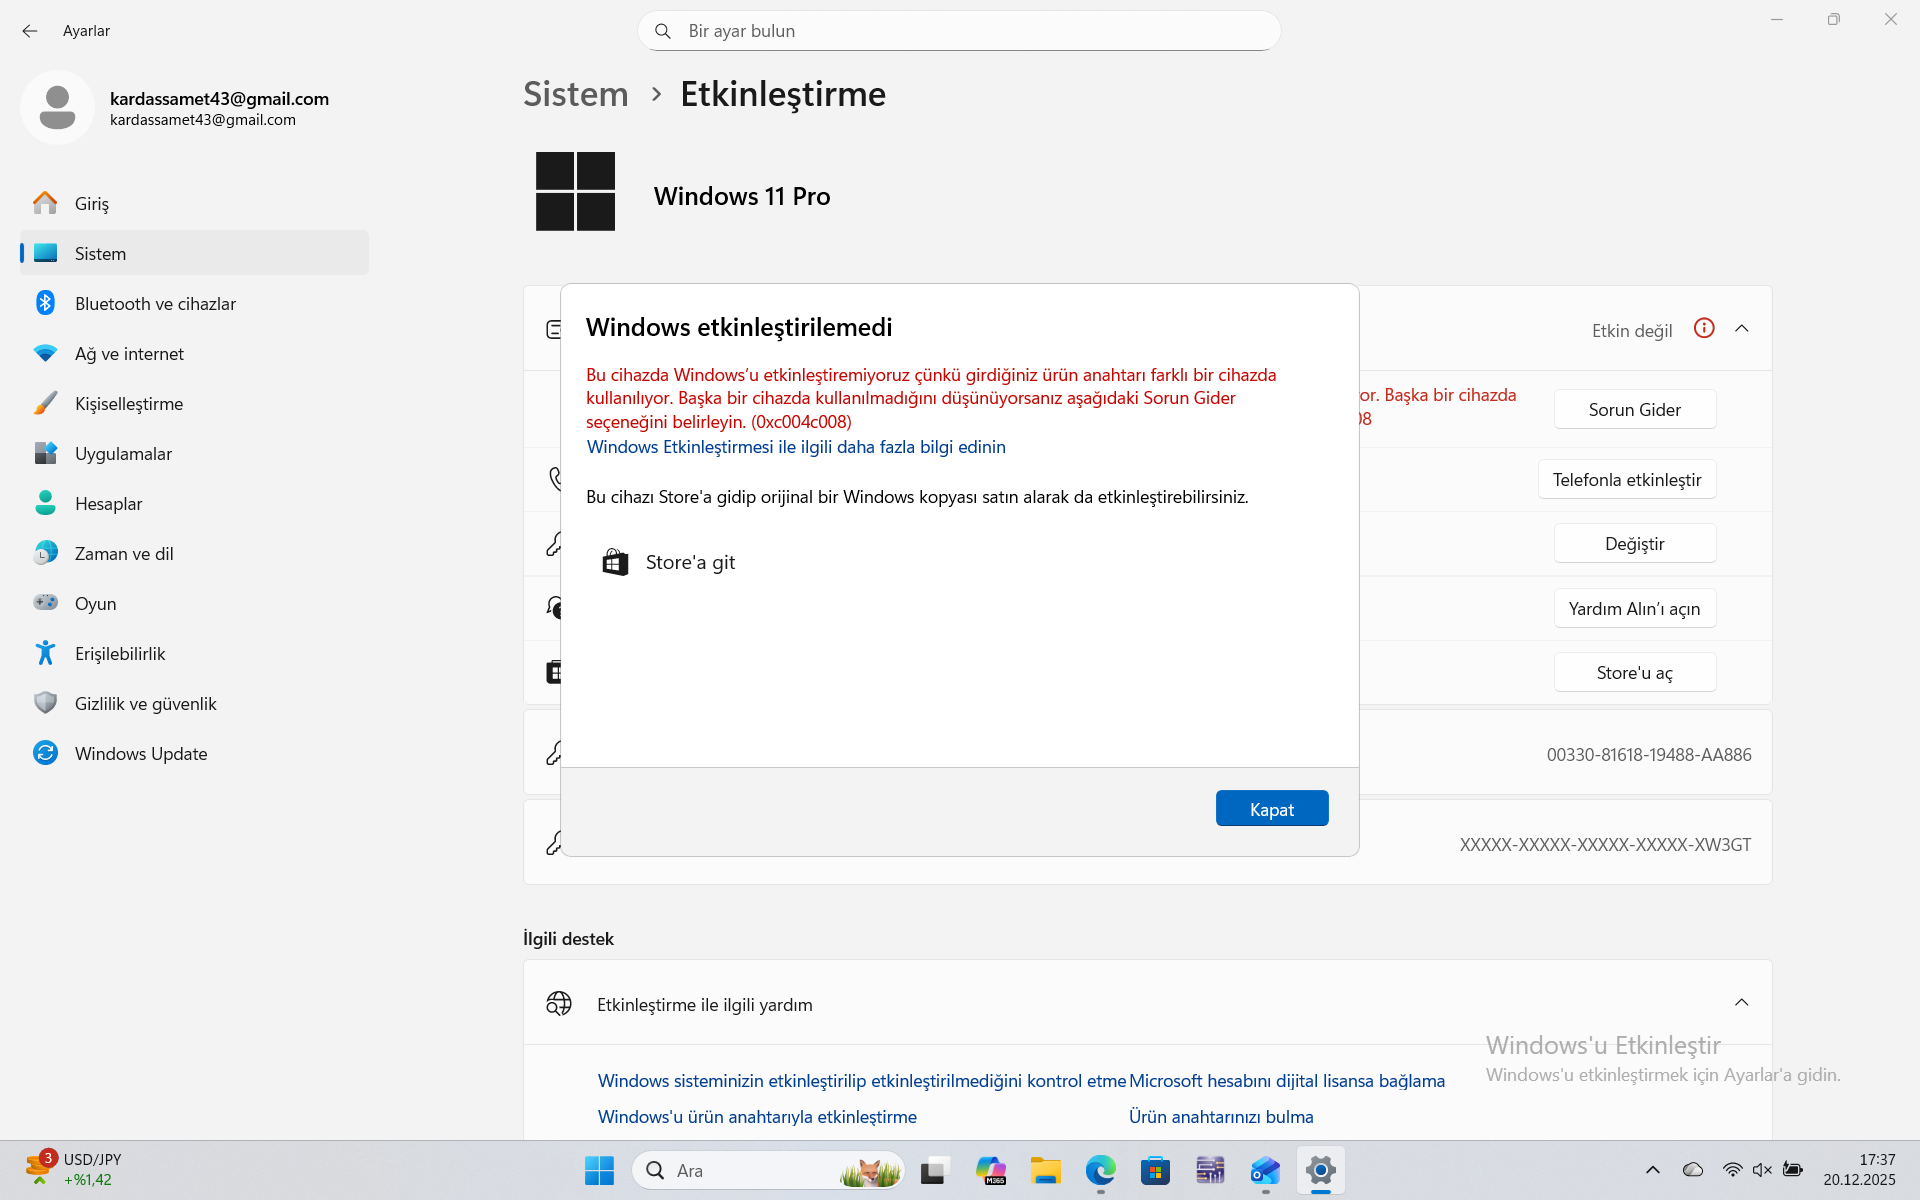Open Kişiselleştirme settings page
The image size is (1920, 1200).
195,403
